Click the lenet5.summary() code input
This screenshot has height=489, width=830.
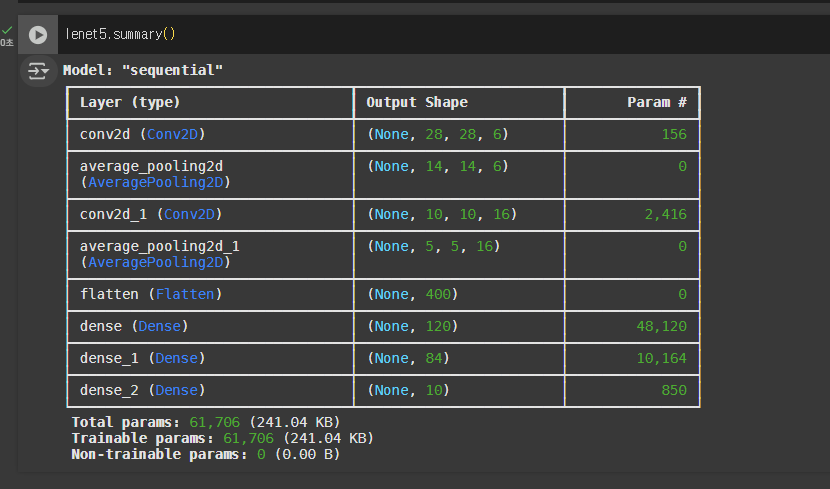442,34
